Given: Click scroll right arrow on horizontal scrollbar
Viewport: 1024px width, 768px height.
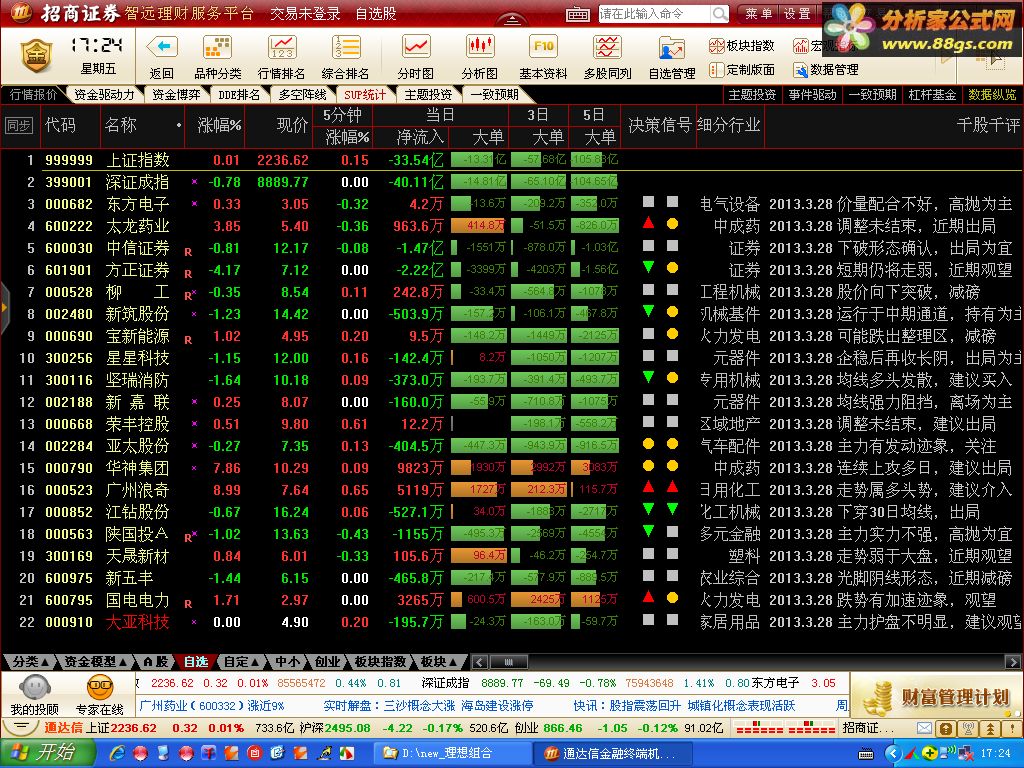Looking at the screenshot, I should pos(1014,662).
